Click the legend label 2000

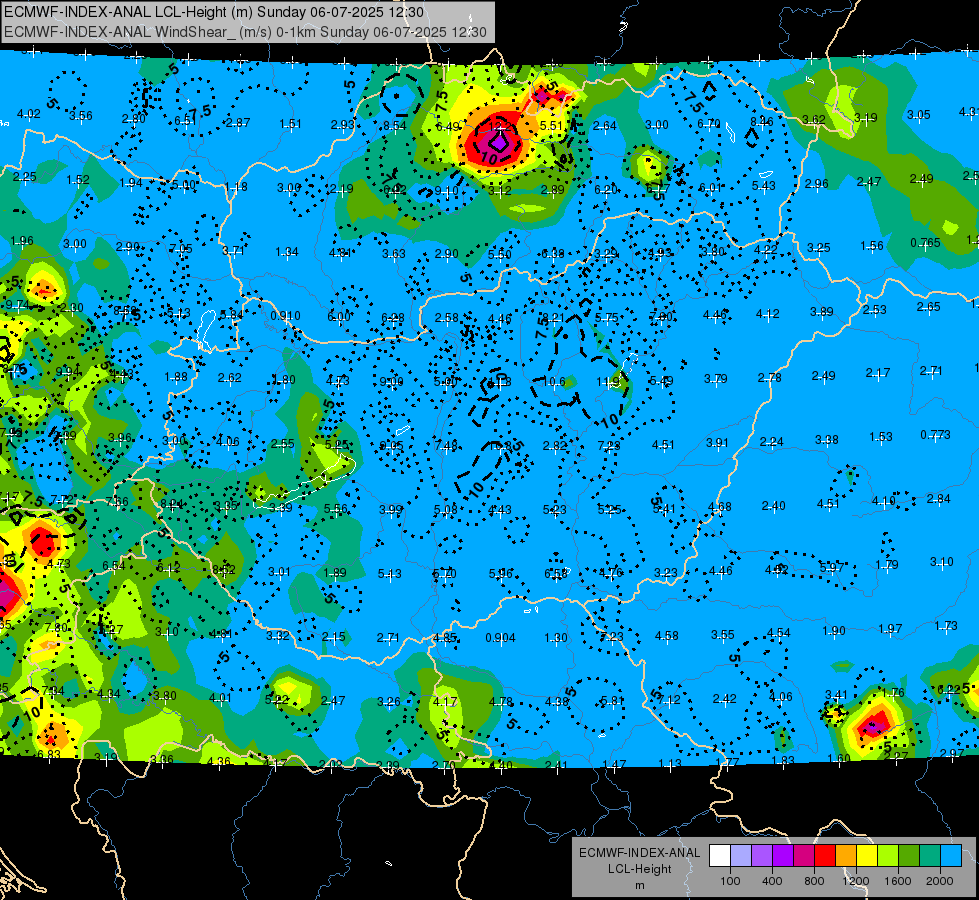(x=940, y=881)
